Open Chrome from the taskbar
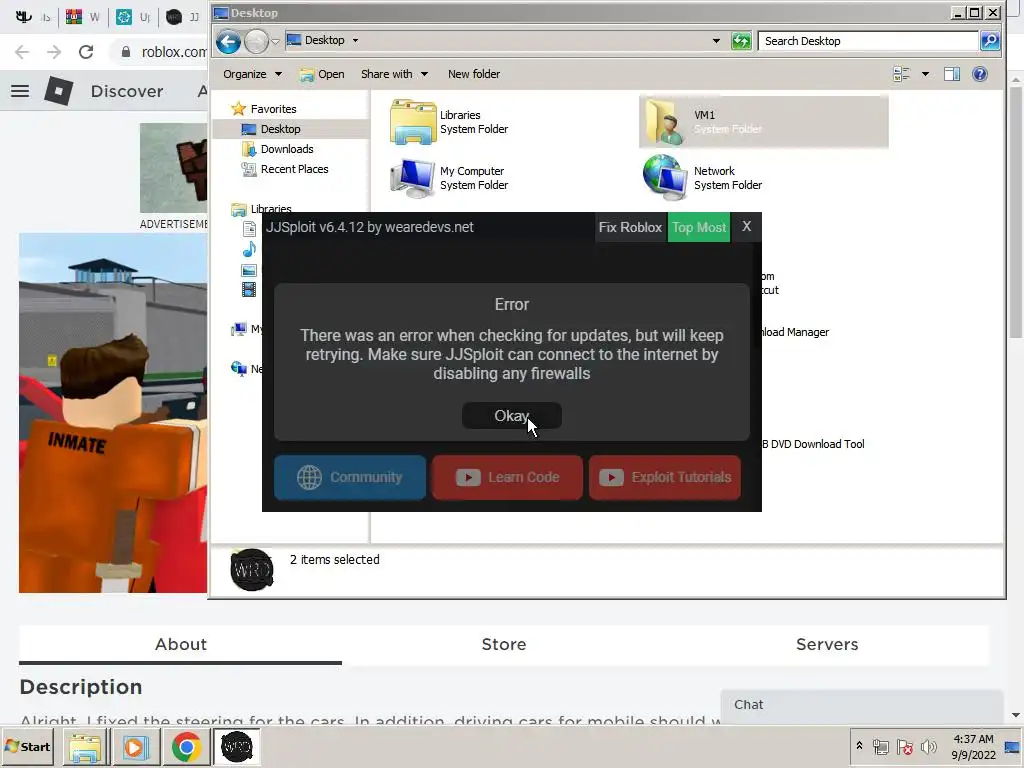This screenshot has height=768, width=1024. (186, 747)
